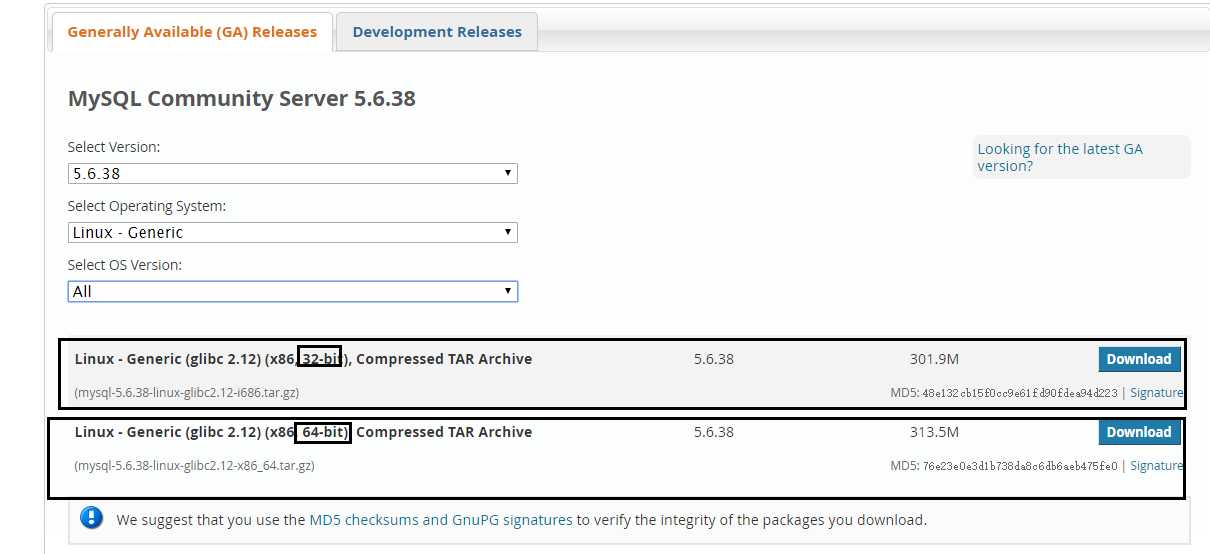
Task: Click the 'Select Version:' label
Action: click(114, 147)
